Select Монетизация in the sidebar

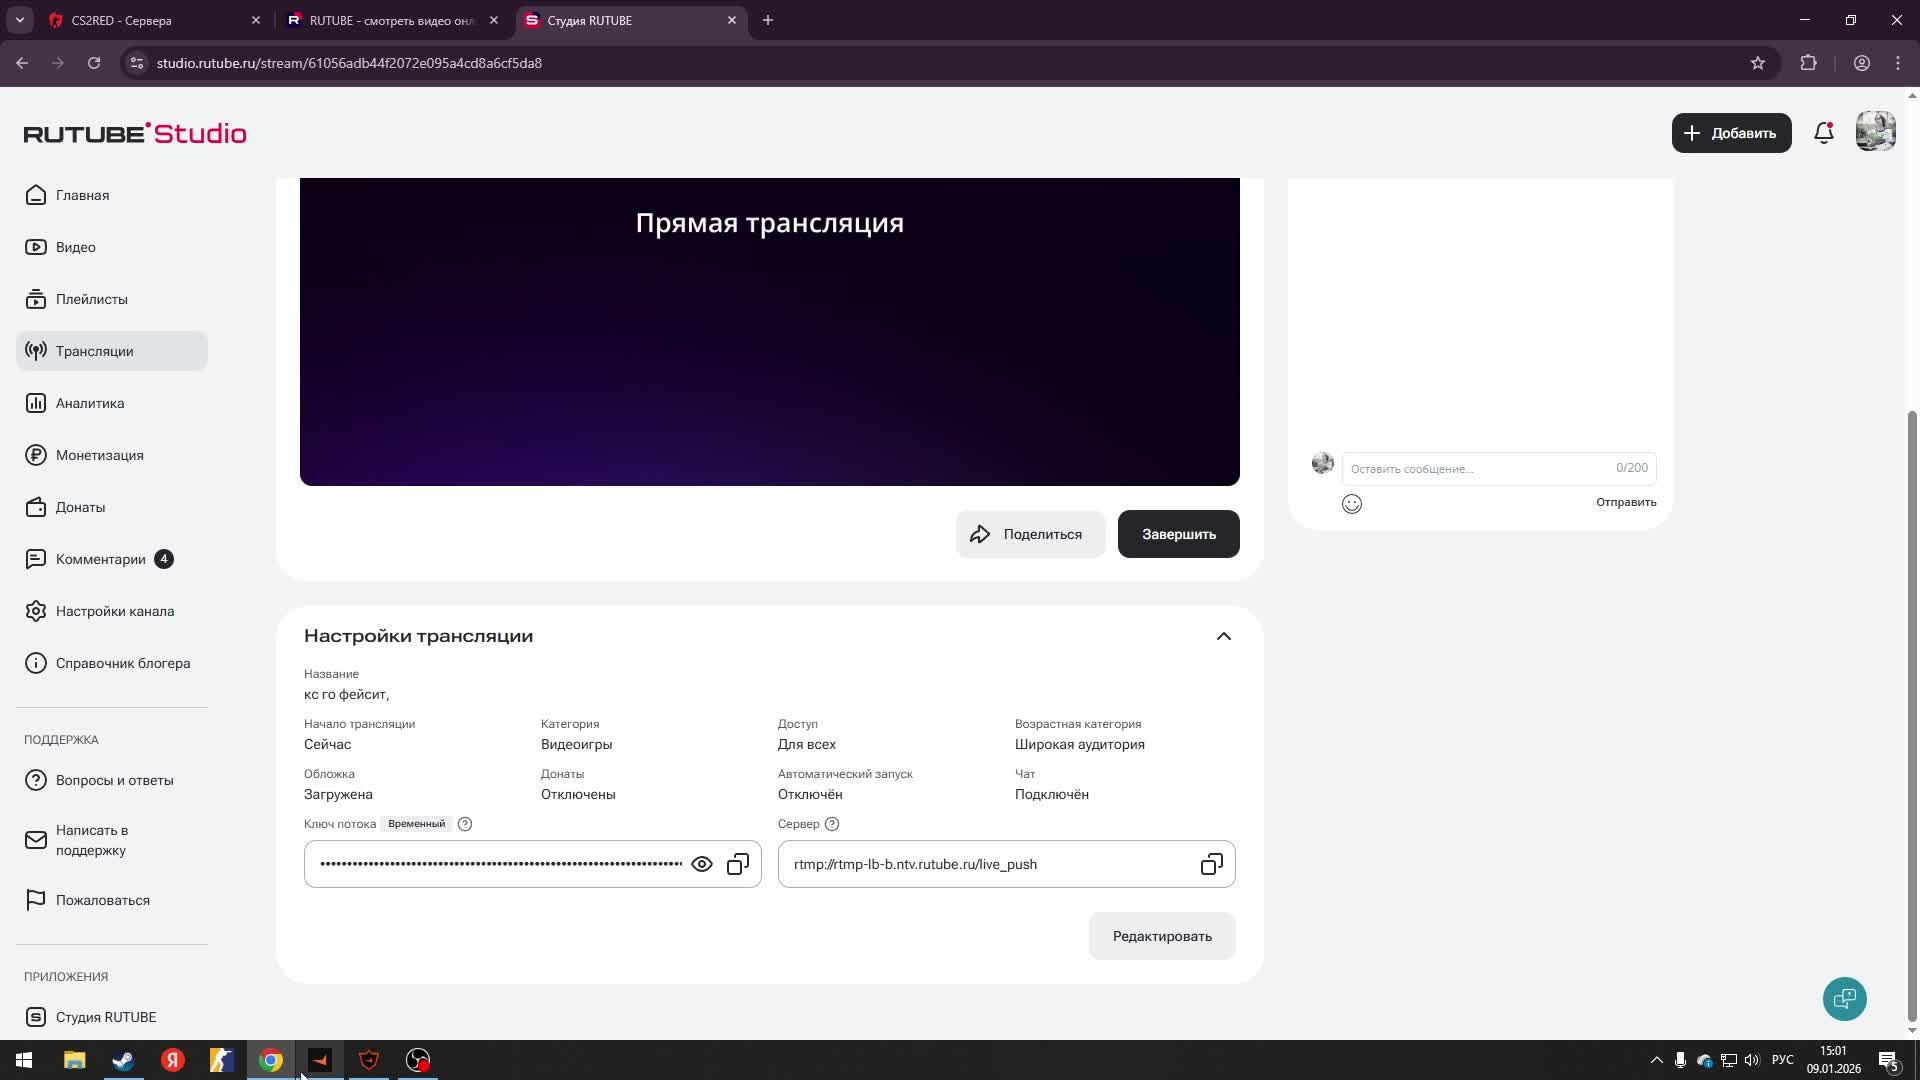pyautogui.click(x=99, y=455)
